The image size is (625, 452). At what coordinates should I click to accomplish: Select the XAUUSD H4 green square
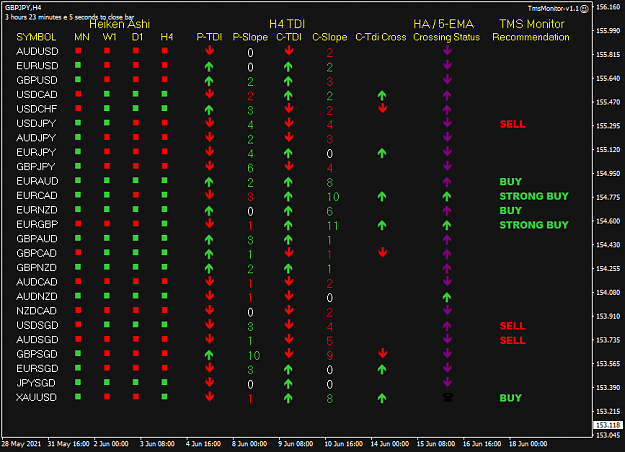(165, 397)
